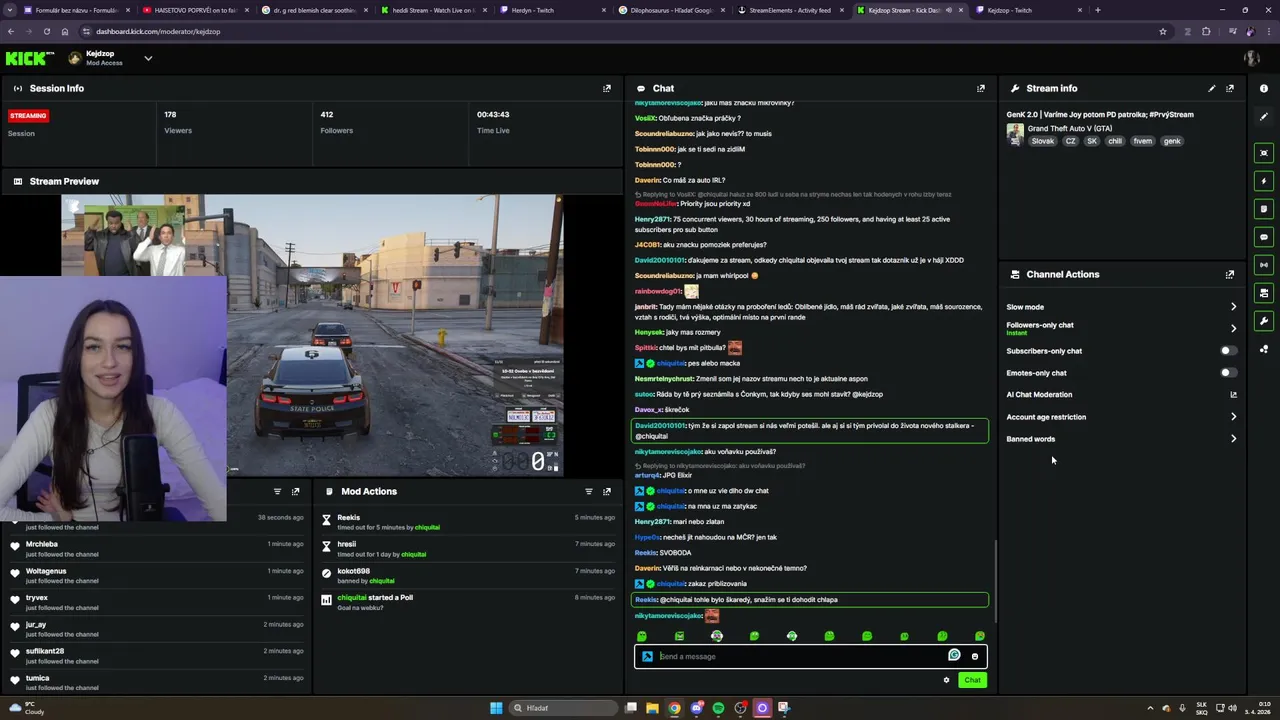Viewport: 1280px width, 720px height.
Task: Open filter icon in activity feed panel
Action: coord(278,491)
